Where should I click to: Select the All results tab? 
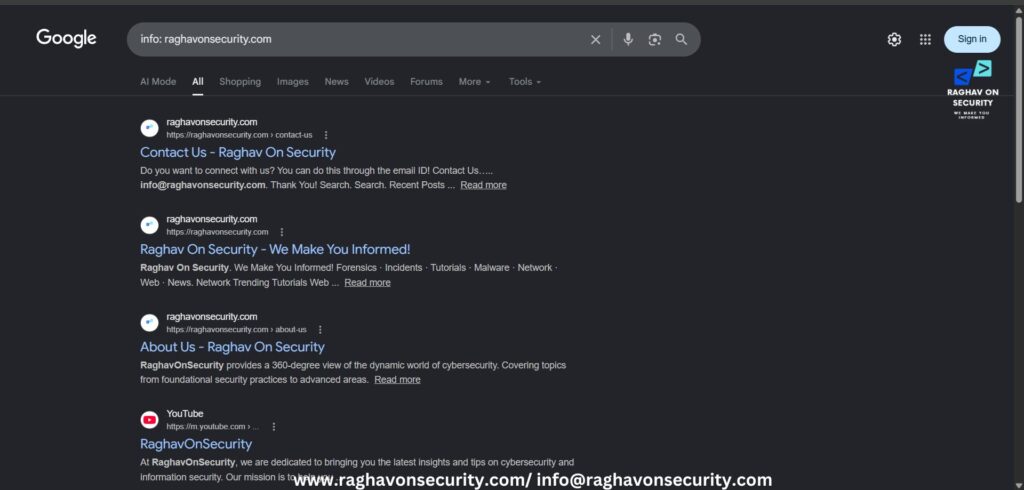(198, 82)
